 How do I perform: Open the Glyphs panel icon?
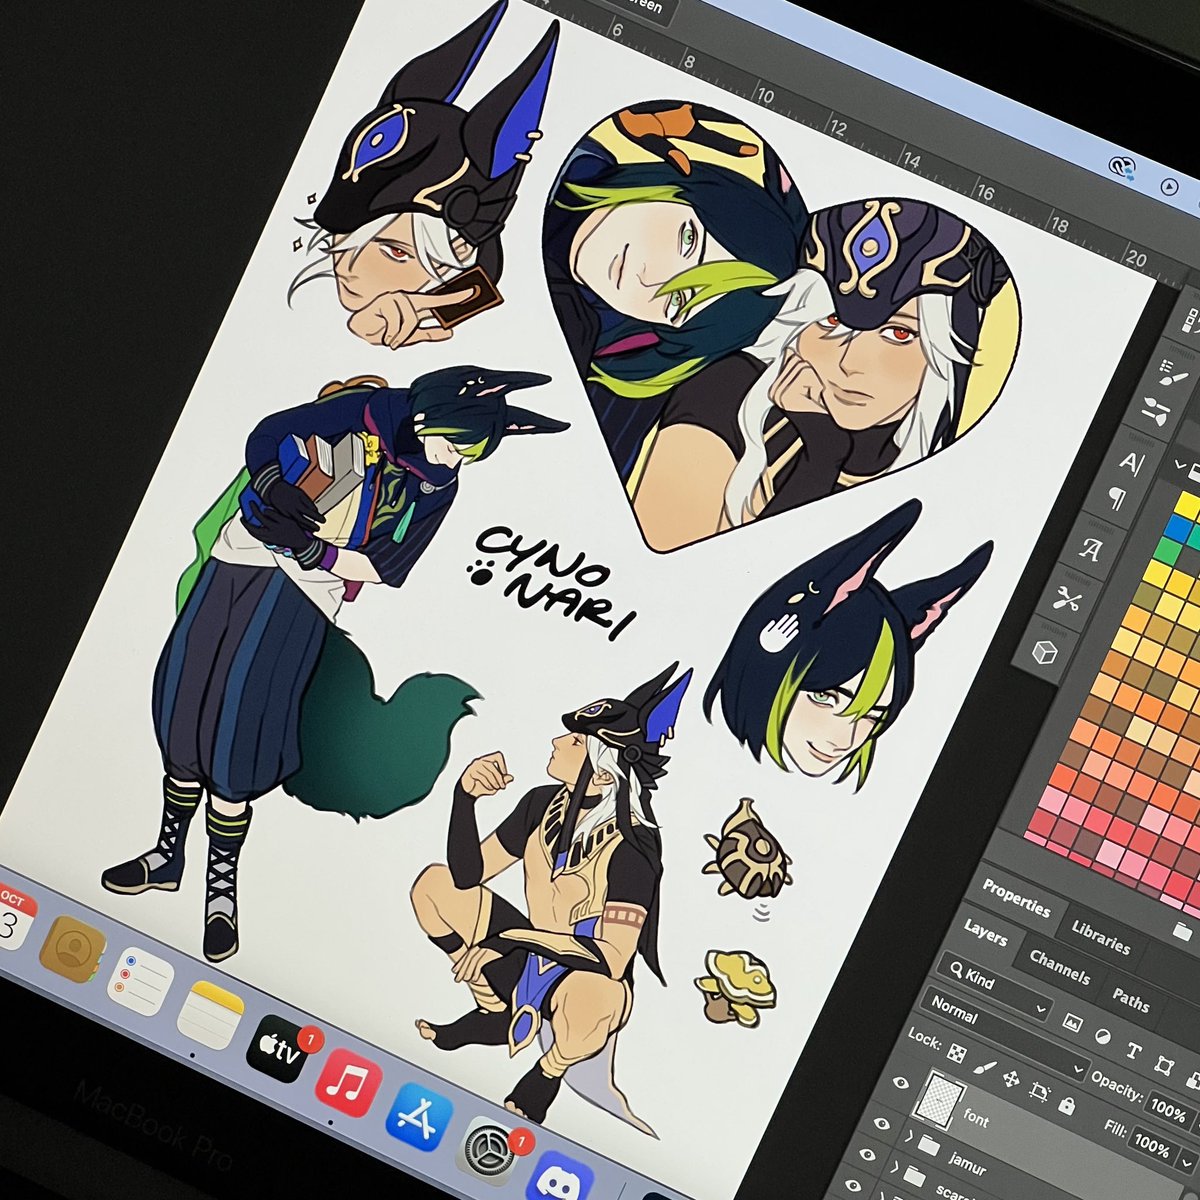(x=1090, y=548)
